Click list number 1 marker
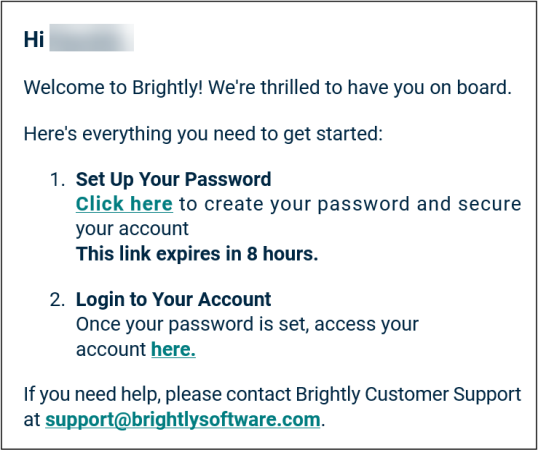Image resolution: width=538 pixels, height=450 pixels. 57,180
